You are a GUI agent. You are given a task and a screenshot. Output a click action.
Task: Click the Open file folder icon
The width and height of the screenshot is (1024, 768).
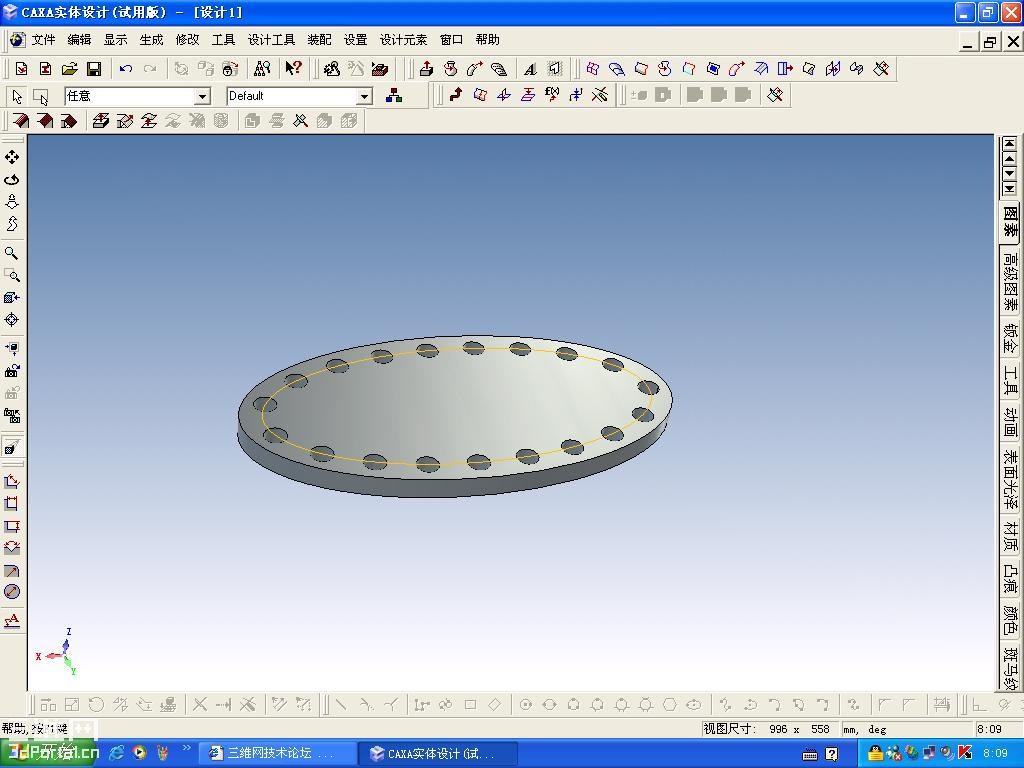(70, 69)
